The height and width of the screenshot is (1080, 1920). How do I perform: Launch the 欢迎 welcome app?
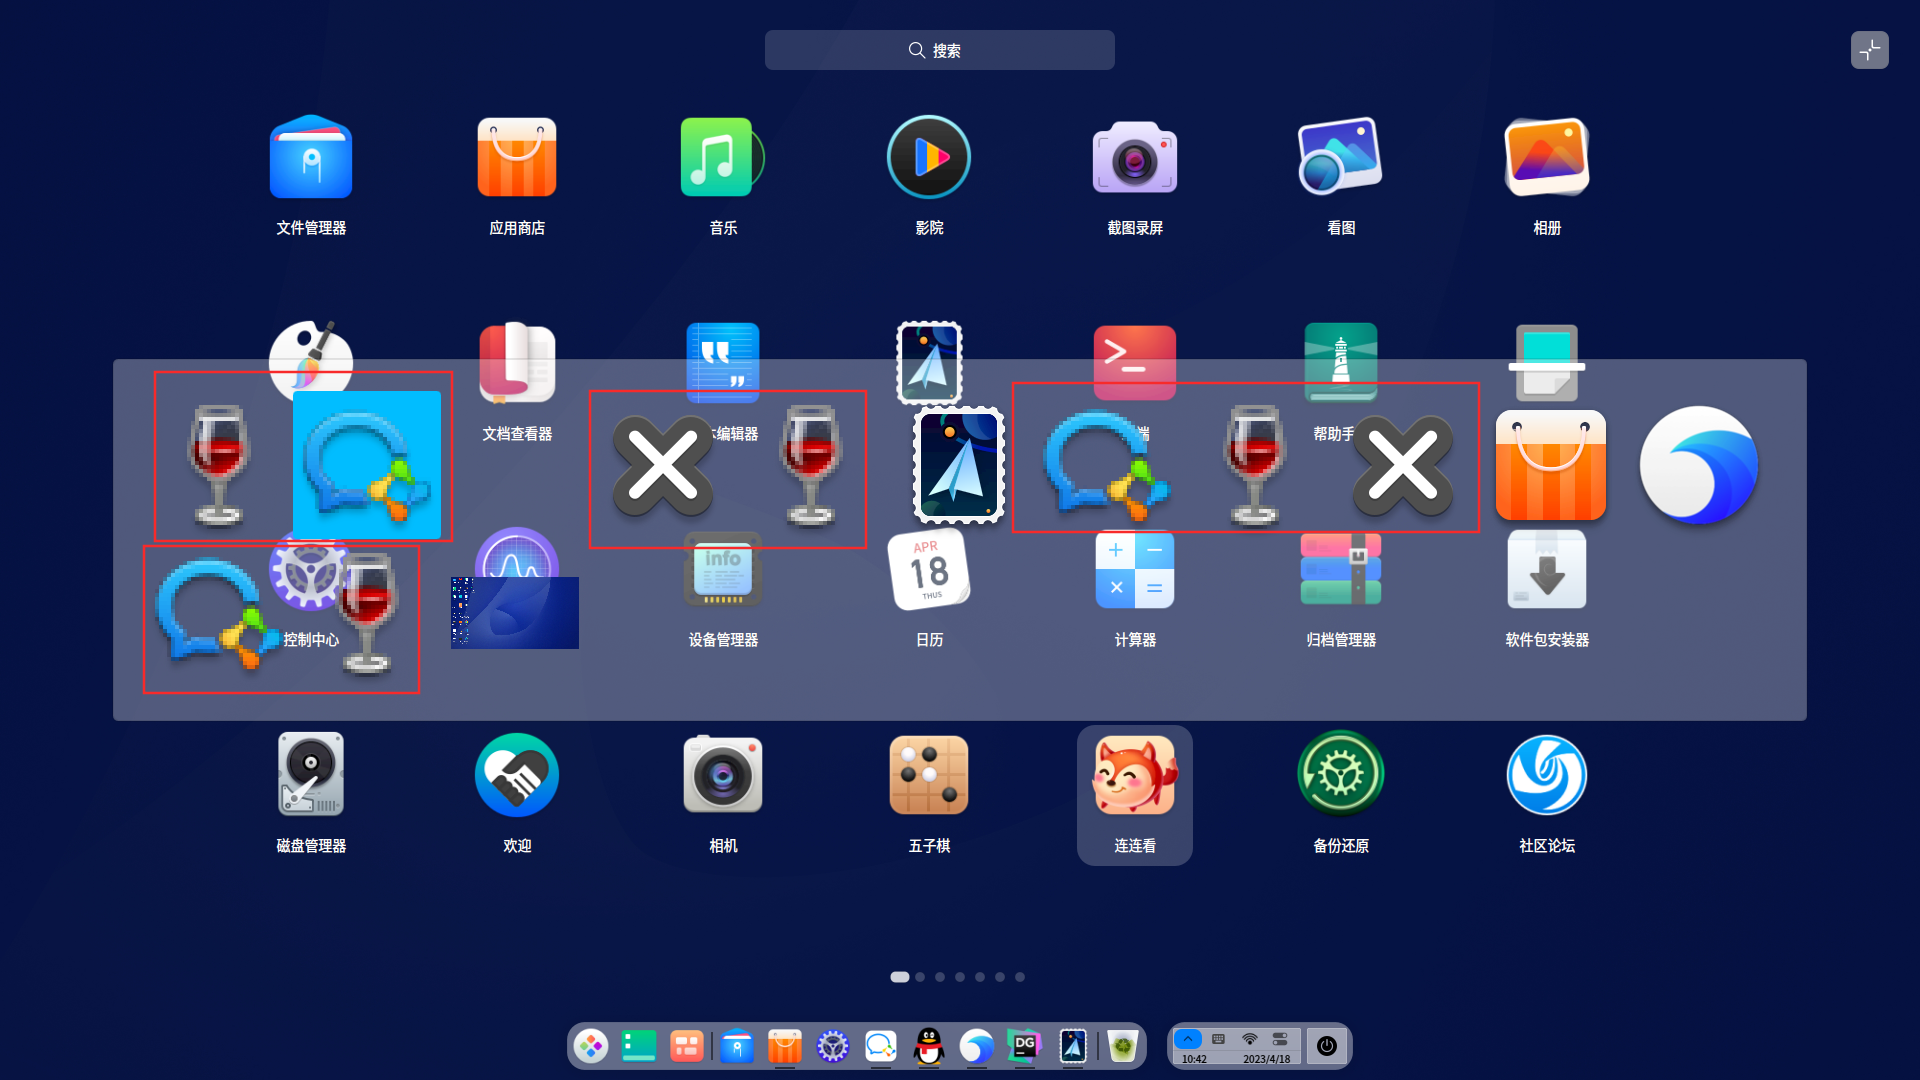(x=517, y=775)
